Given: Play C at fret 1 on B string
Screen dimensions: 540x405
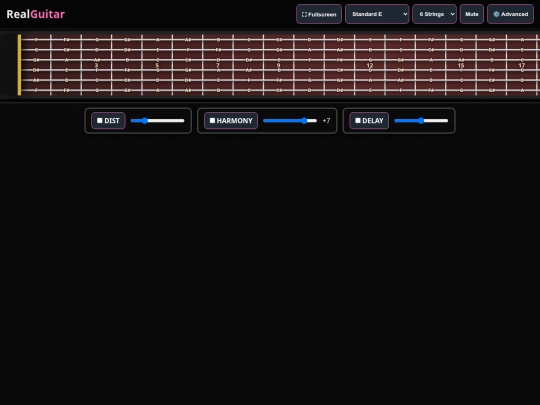Looking at the screenshot, I should click(36, 50).
